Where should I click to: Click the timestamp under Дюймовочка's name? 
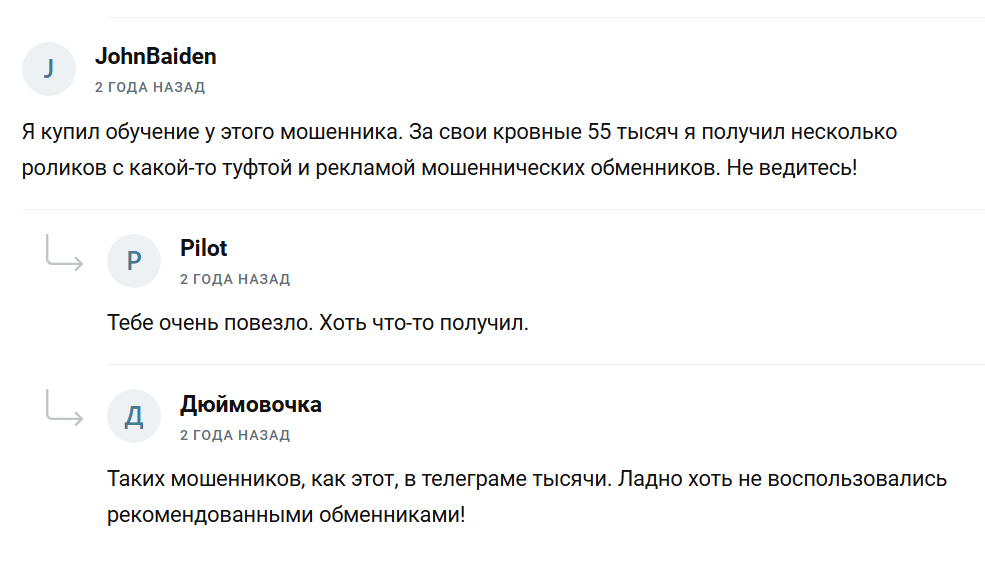click(x=235, y=435)
